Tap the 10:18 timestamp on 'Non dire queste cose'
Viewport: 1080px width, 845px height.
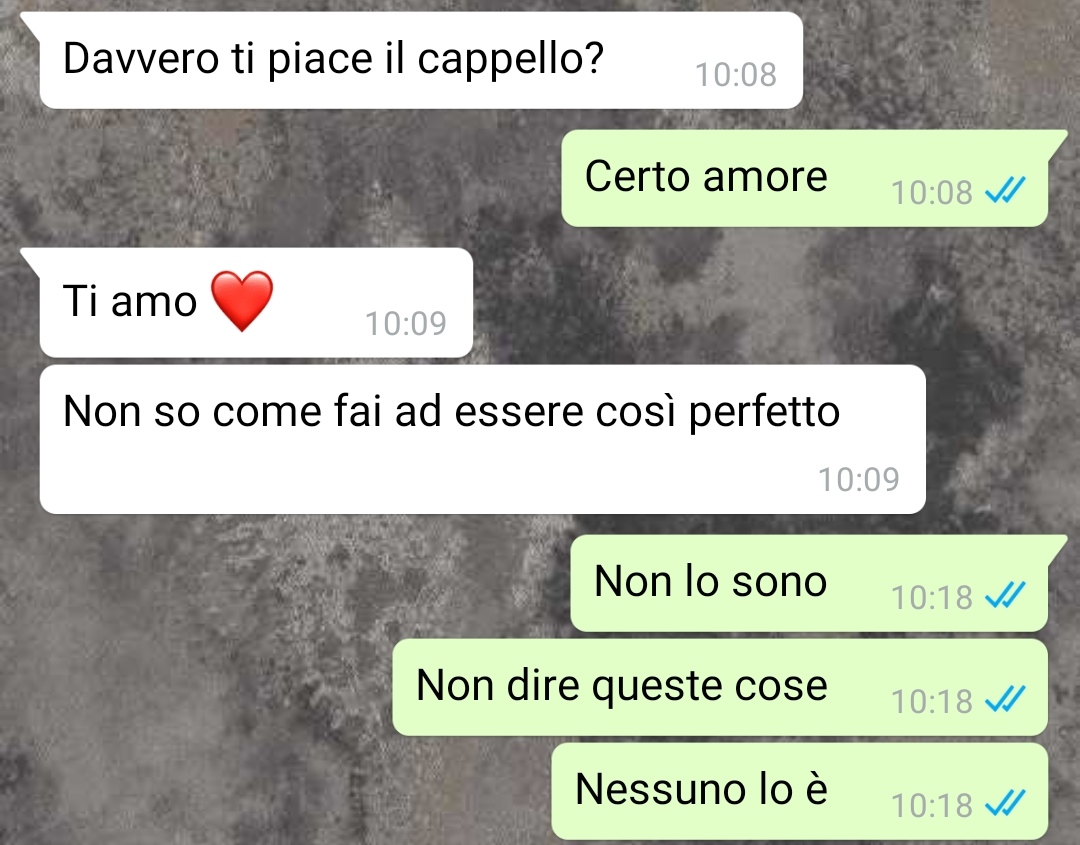tap(931, 701)
